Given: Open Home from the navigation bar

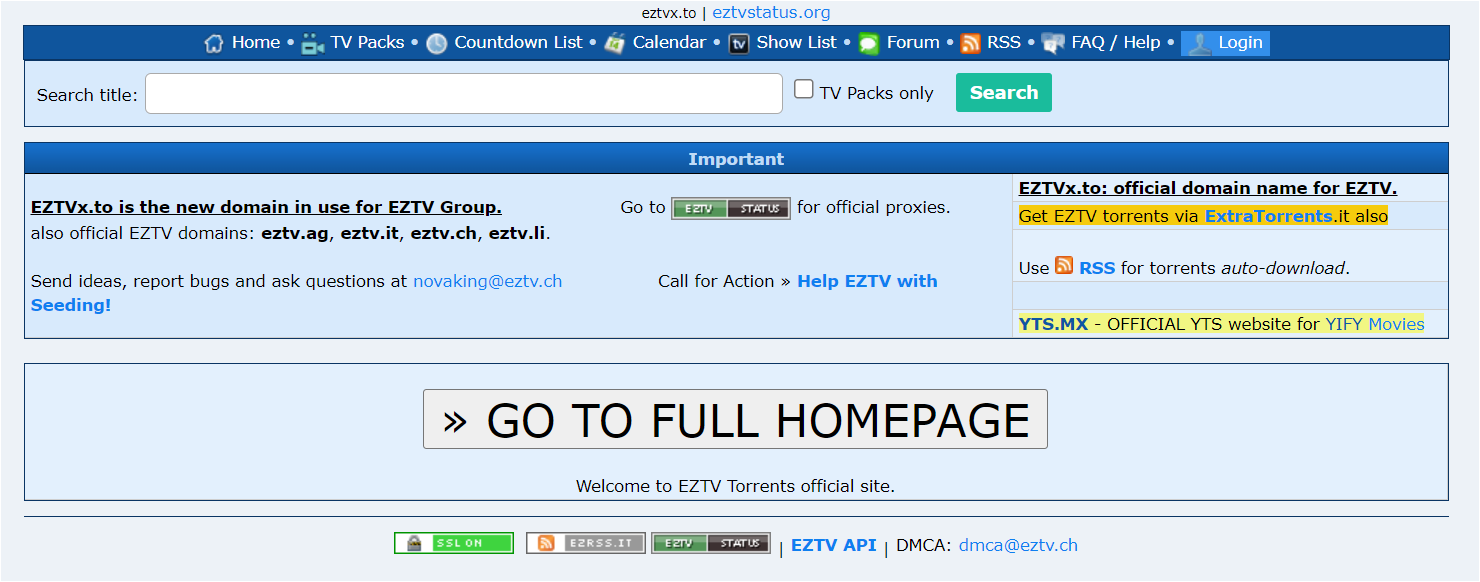Looking at the screenshot, I should click(256, 42).
